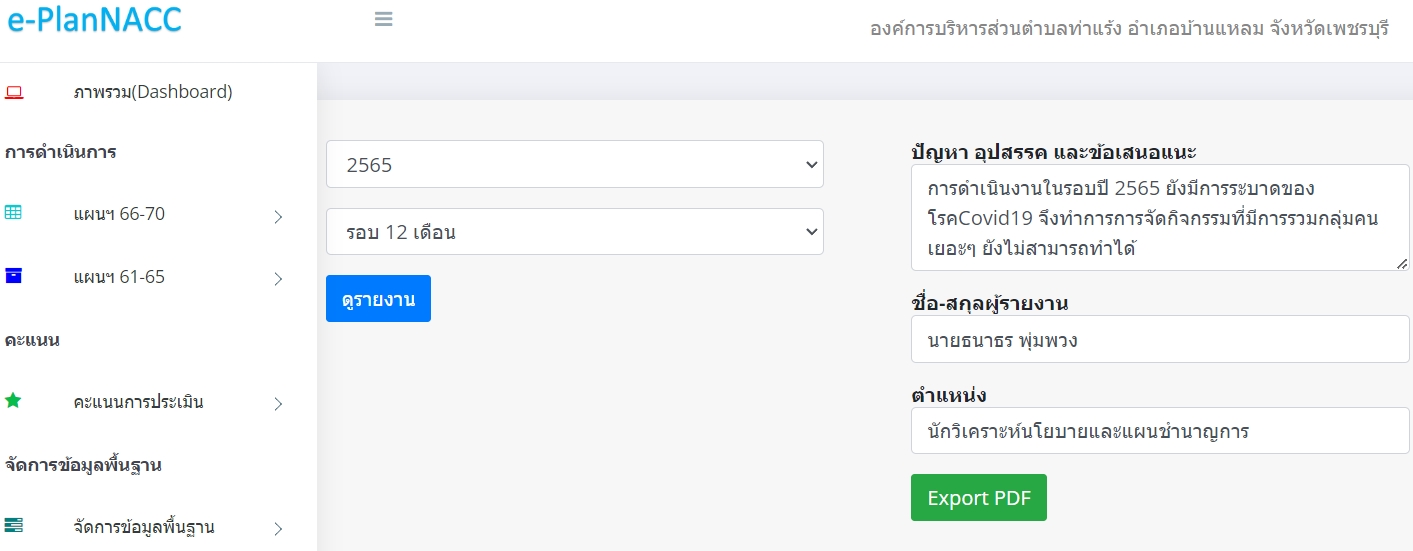The height and width of the screenshot is (551, 1413).
Task: Click the e-PlanNACC logo
Action: click(94, 20)
